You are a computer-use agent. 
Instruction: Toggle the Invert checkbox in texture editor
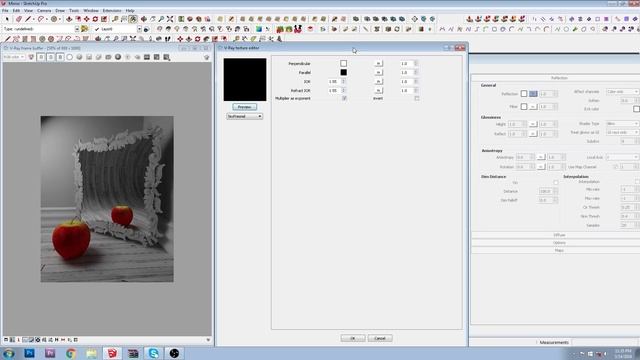click(417, 98)
